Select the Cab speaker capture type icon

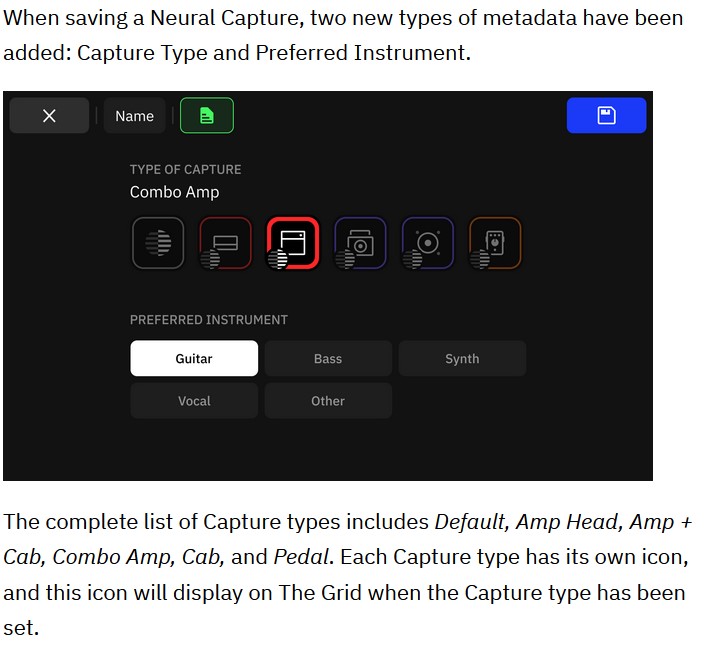(x=428, y=243)
